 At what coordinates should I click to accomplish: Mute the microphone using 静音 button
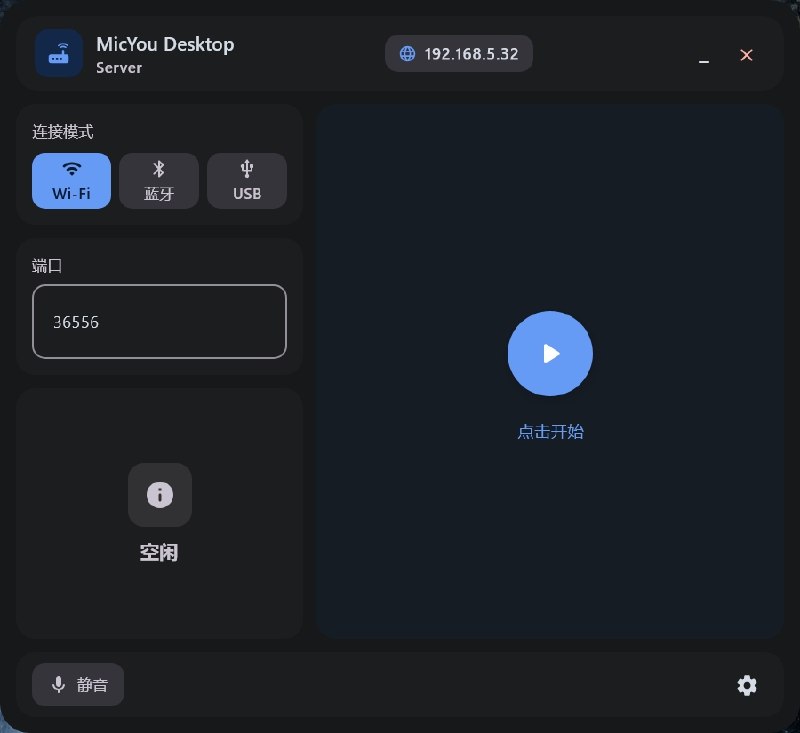pos(77,685)
